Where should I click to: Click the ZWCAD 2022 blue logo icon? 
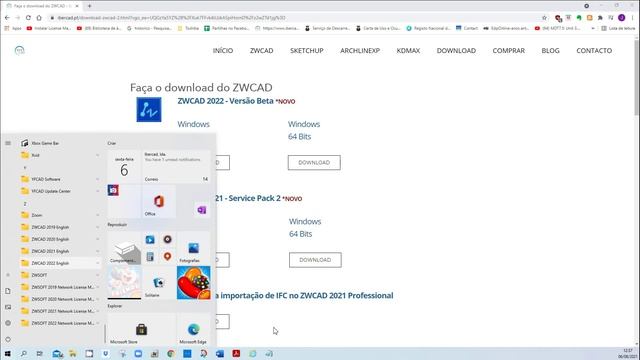(149, 109)
